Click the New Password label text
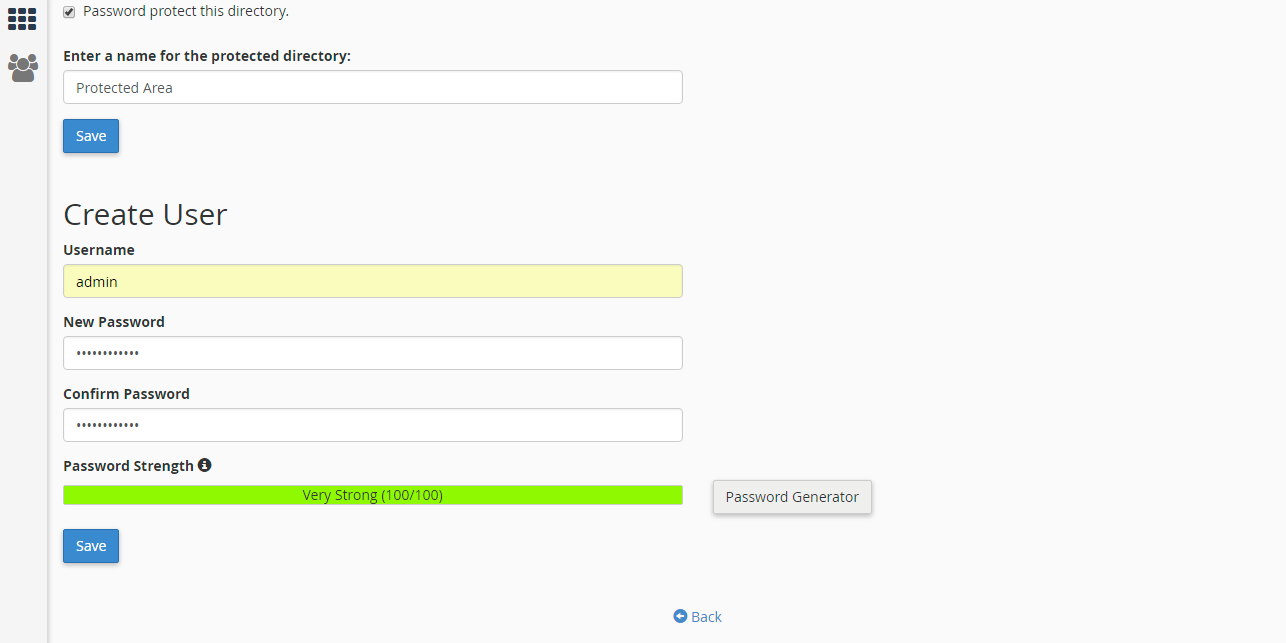The width and height of the screenshot is (1286, 643). click(114, 322)
